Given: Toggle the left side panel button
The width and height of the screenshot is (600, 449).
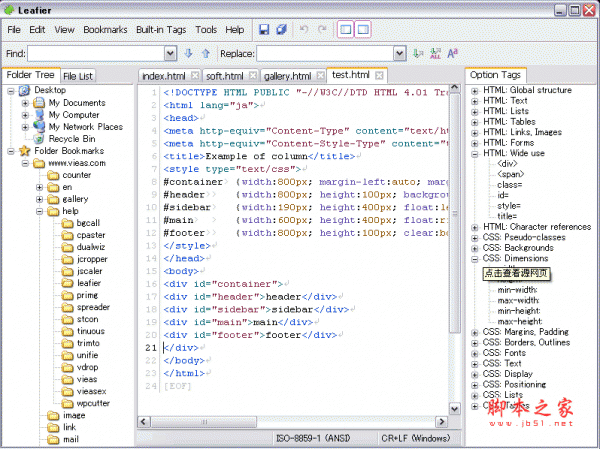Looking at the screenshot, I should click(x=346, y=30).
